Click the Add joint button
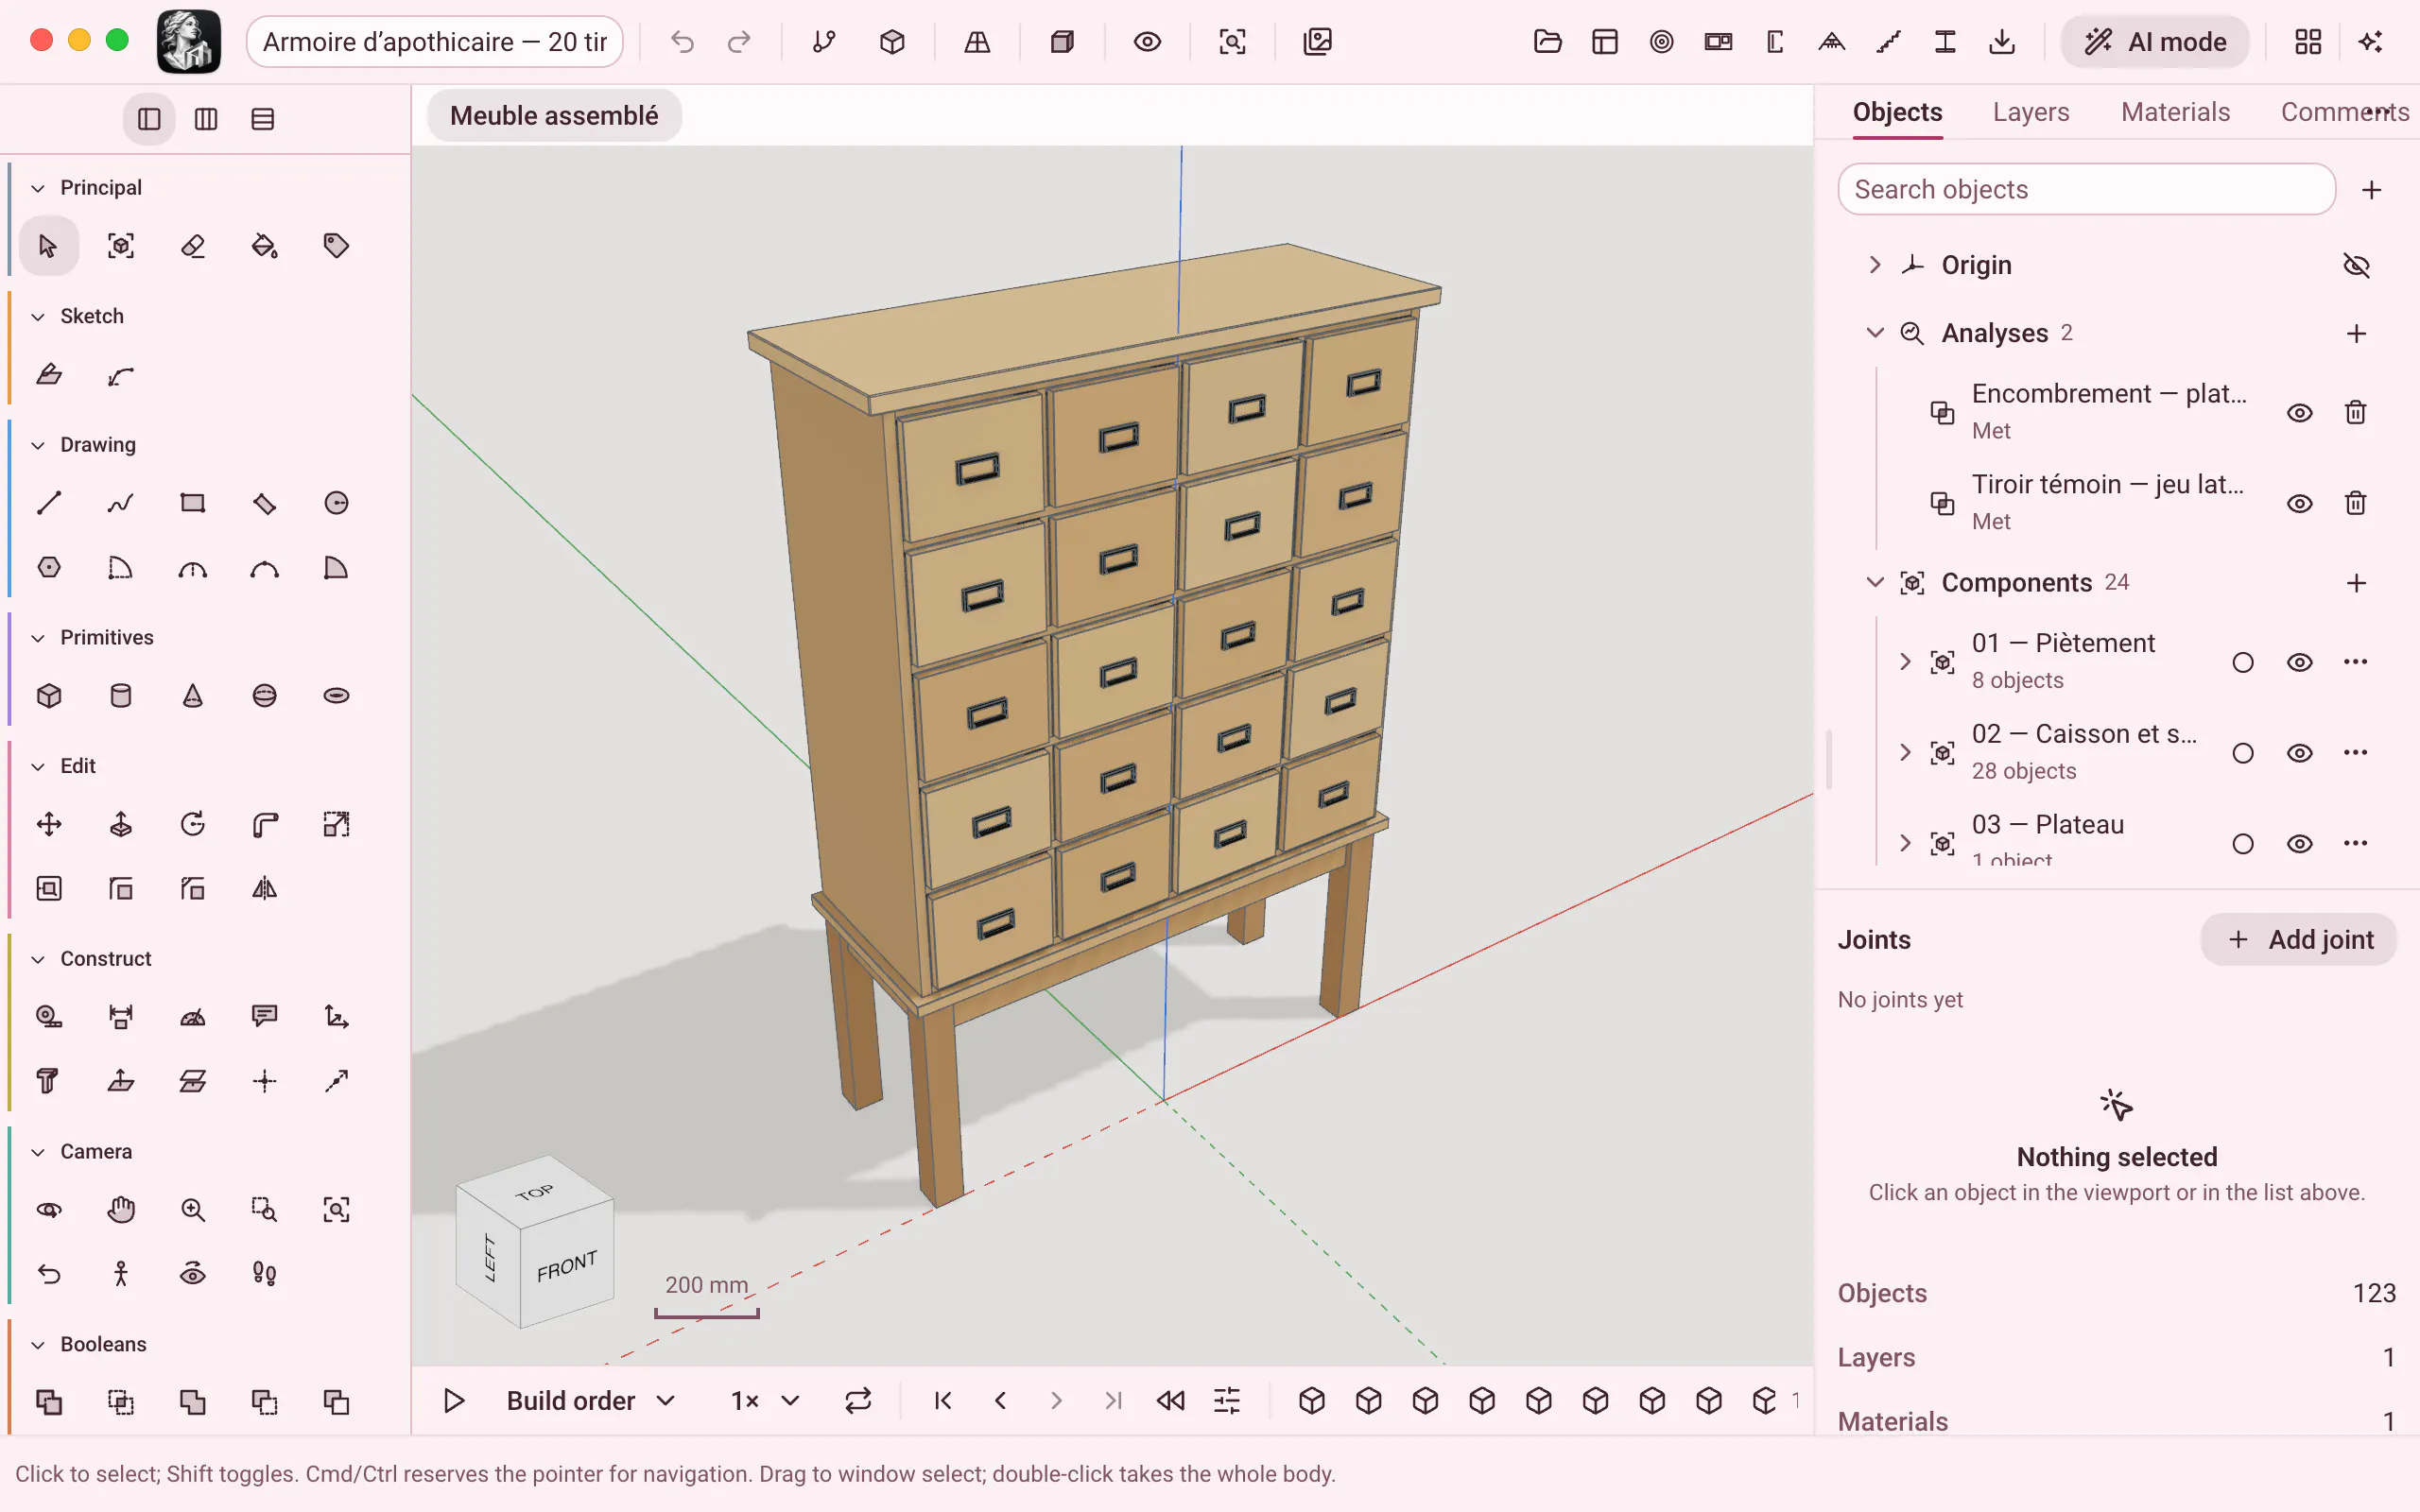The height and width of the screenshot is (1512, 2420). point(2298,940)
